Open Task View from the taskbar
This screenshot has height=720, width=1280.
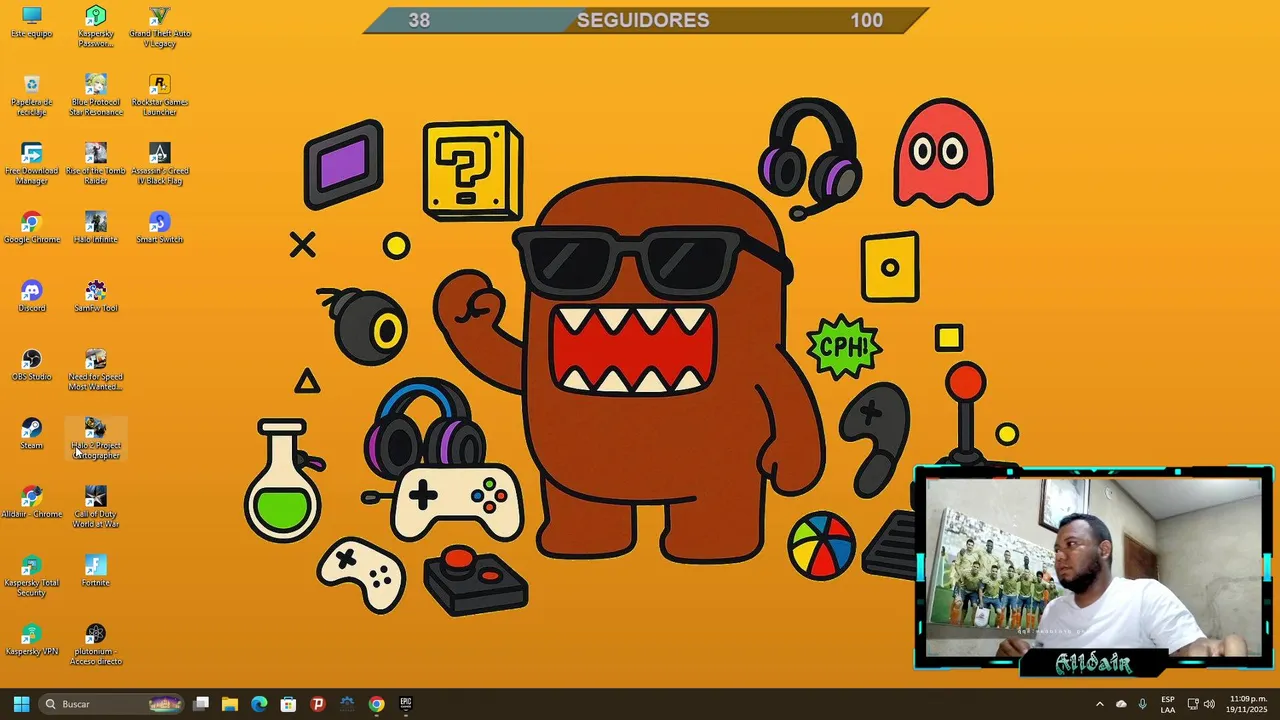point(201,704)
